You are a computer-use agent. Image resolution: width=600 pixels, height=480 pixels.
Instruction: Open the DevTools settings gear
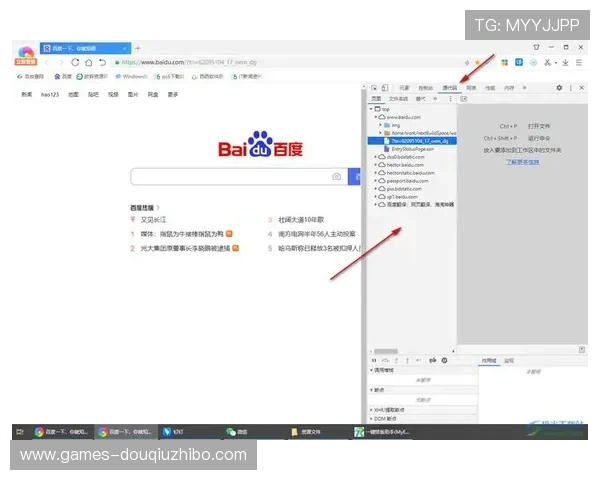(x=559, y=88)
